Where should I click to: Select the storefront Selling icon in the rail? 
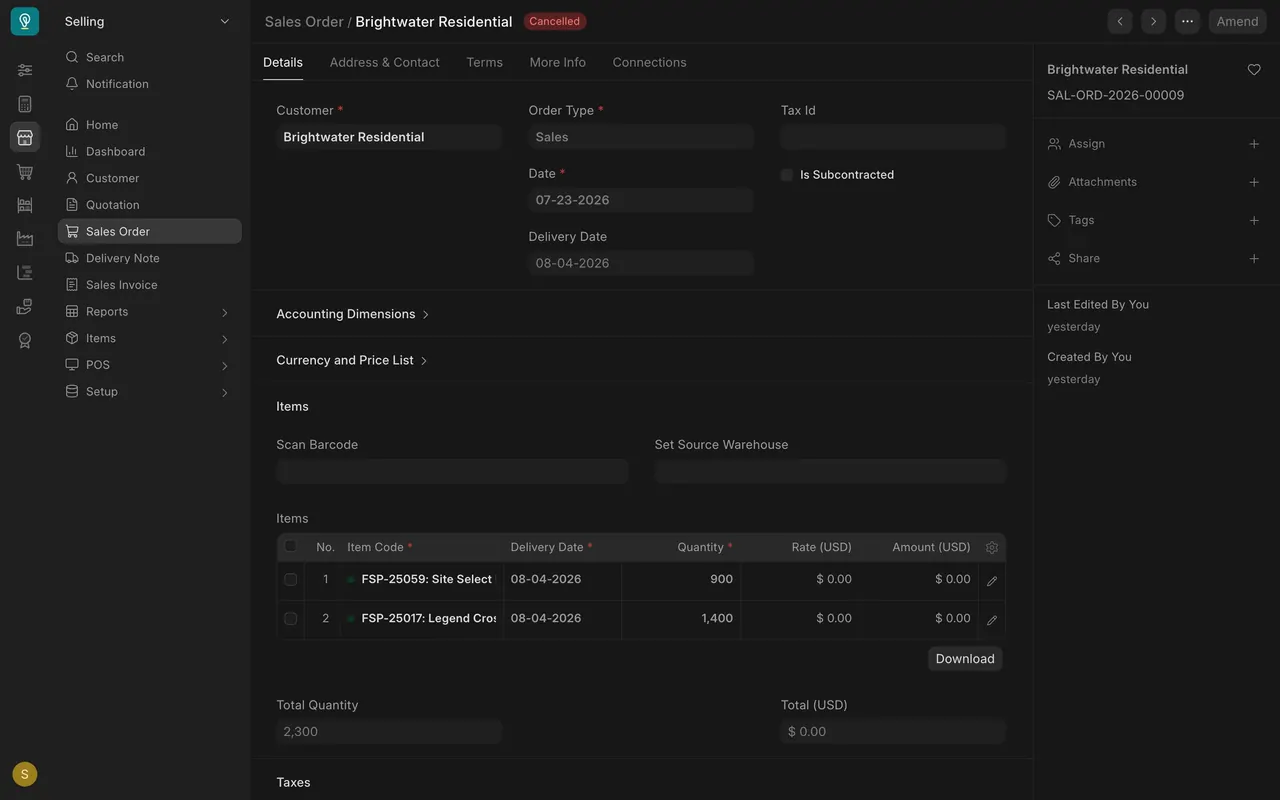pos(25,138)
